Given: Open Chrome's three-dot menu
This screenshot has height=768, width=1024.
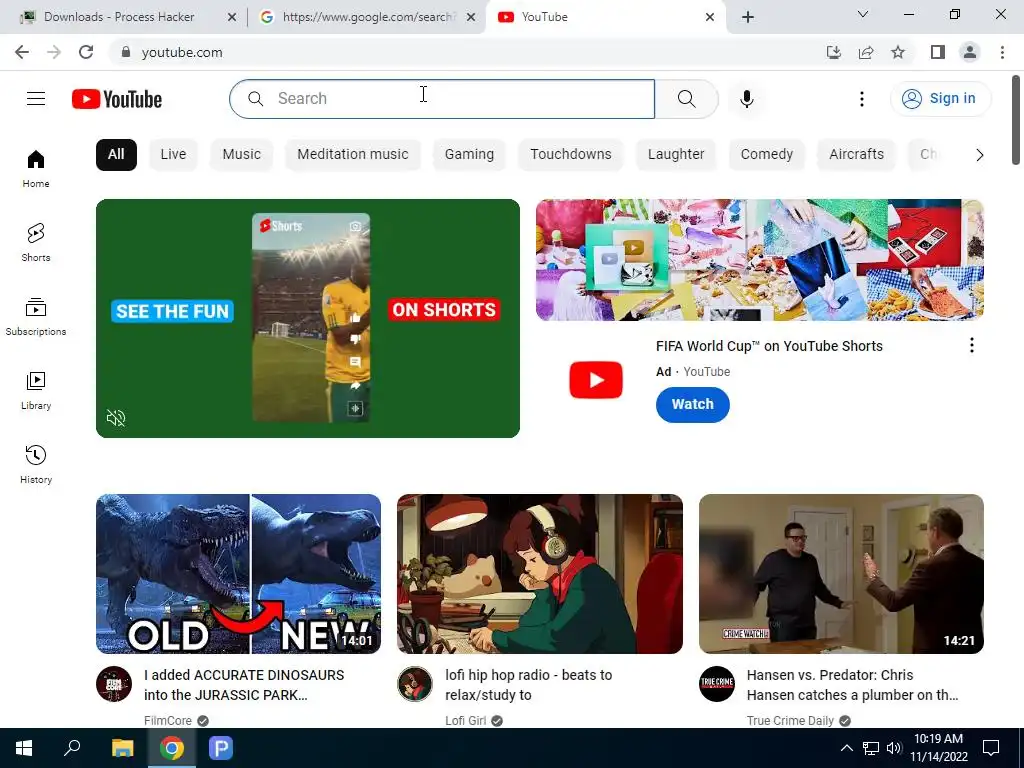Looking at the screenshot, I should coord(1002,52).
